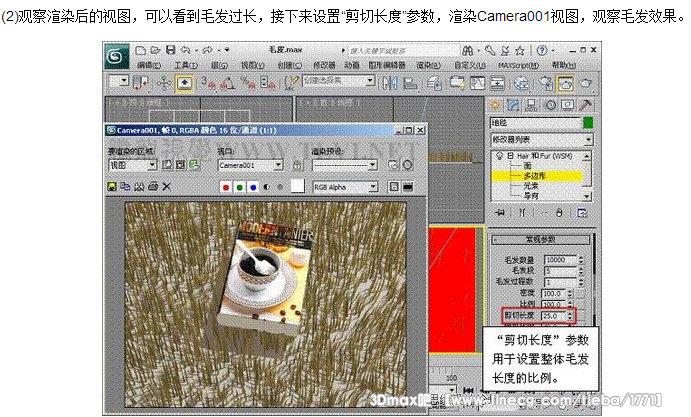Viewport: 691px width, 417px height.
Task: Click Remove Modifier trash icon
Action: click(559, 213)
